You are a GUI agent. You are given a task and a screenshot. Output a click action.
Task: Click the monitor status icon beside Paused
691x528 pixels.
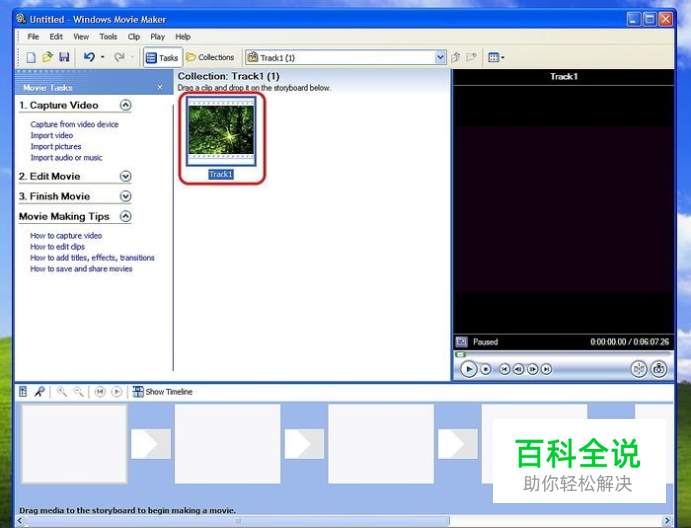coord(461,342)
